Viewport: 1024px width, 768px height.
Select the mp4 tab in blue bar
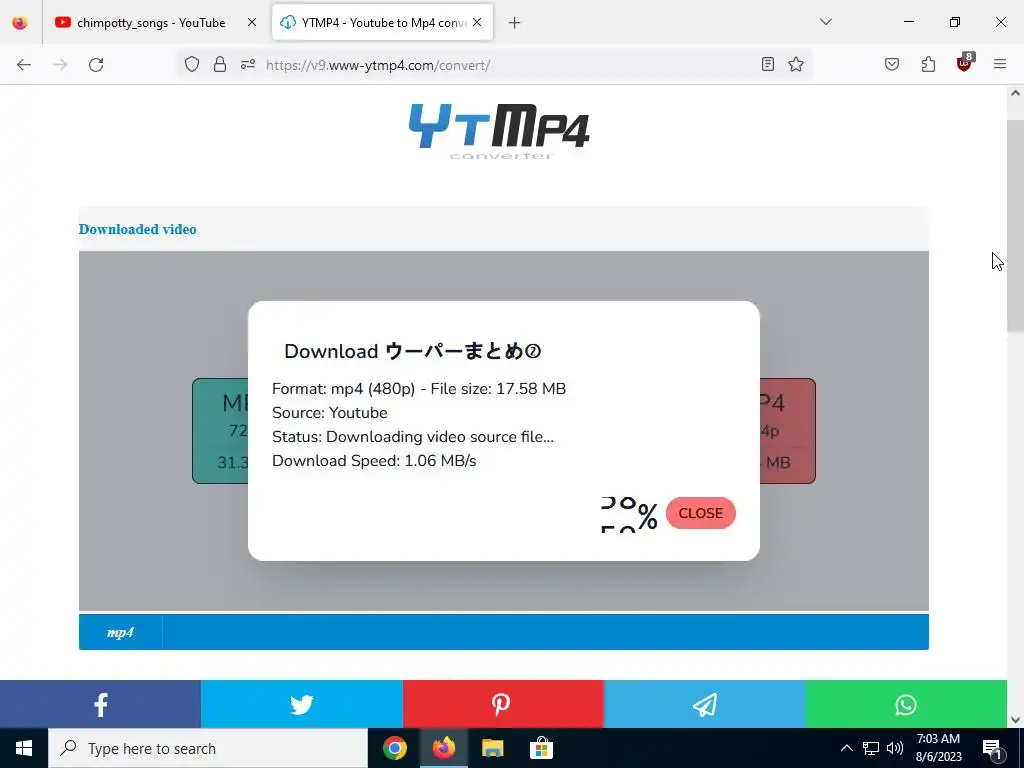coord(120,632)
